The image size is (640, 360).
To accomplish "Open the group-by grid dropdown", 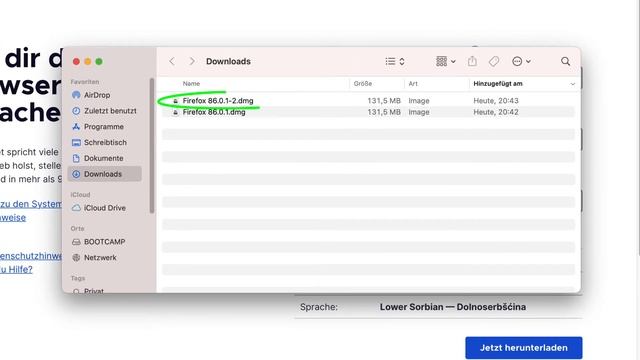I will coord(445,61).
